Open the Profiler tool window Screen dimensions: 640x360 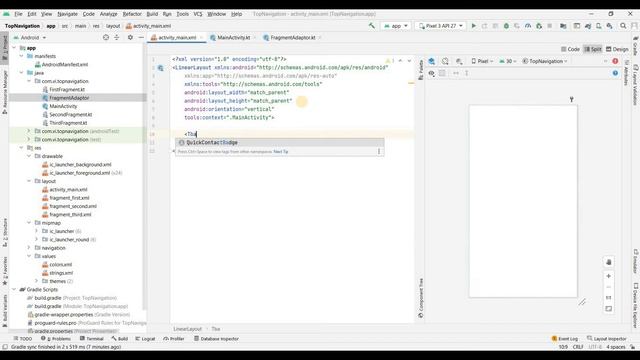pos(174,339)
